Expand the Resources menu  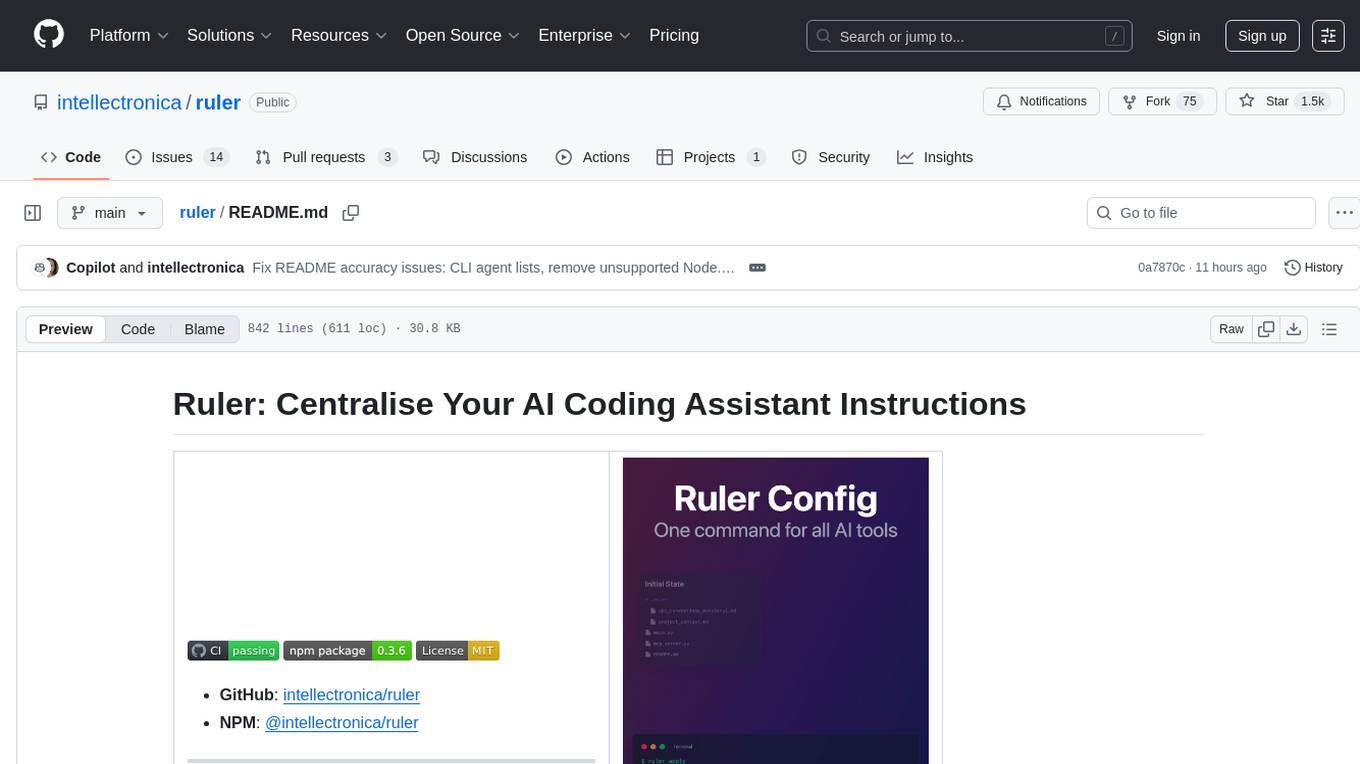(x=339, y=35)
